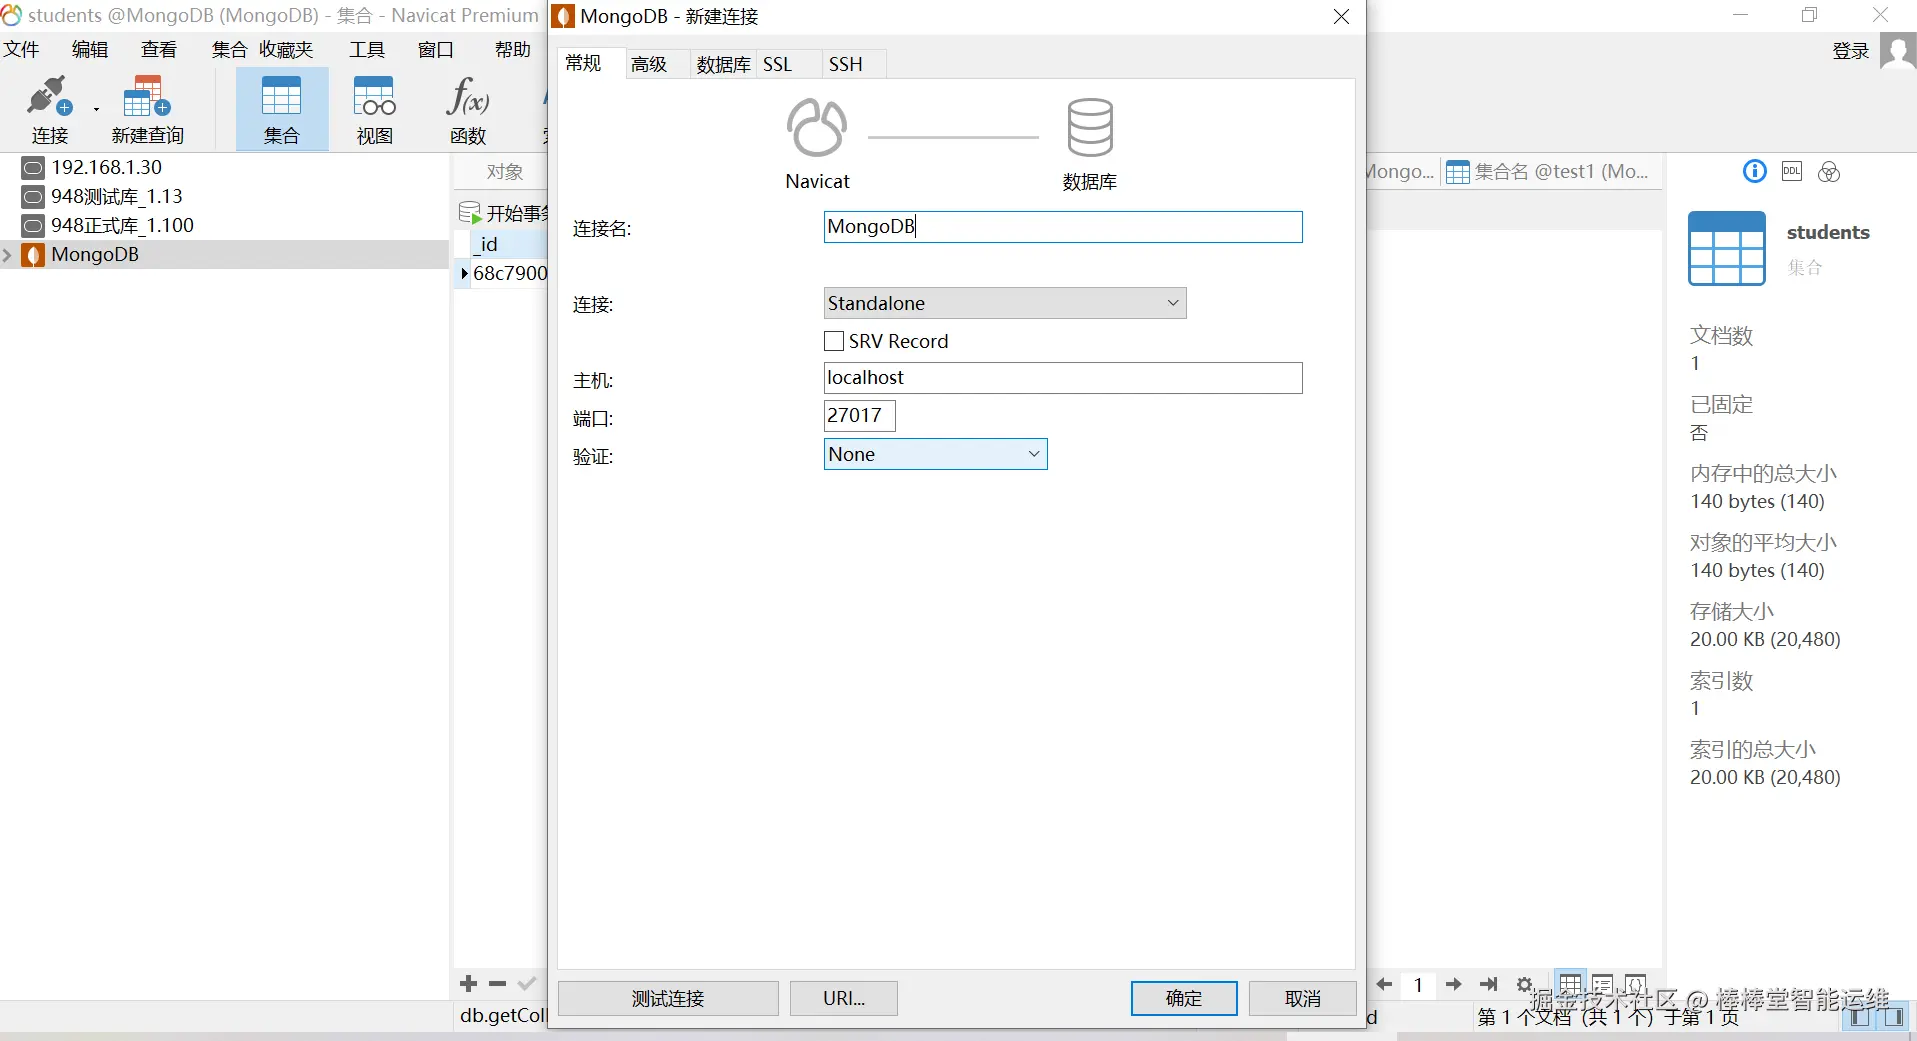This screenshot has height=1041, width=1917.
Task: Select the 集合 toolbar icon
Action: click(x=281, y=97)
